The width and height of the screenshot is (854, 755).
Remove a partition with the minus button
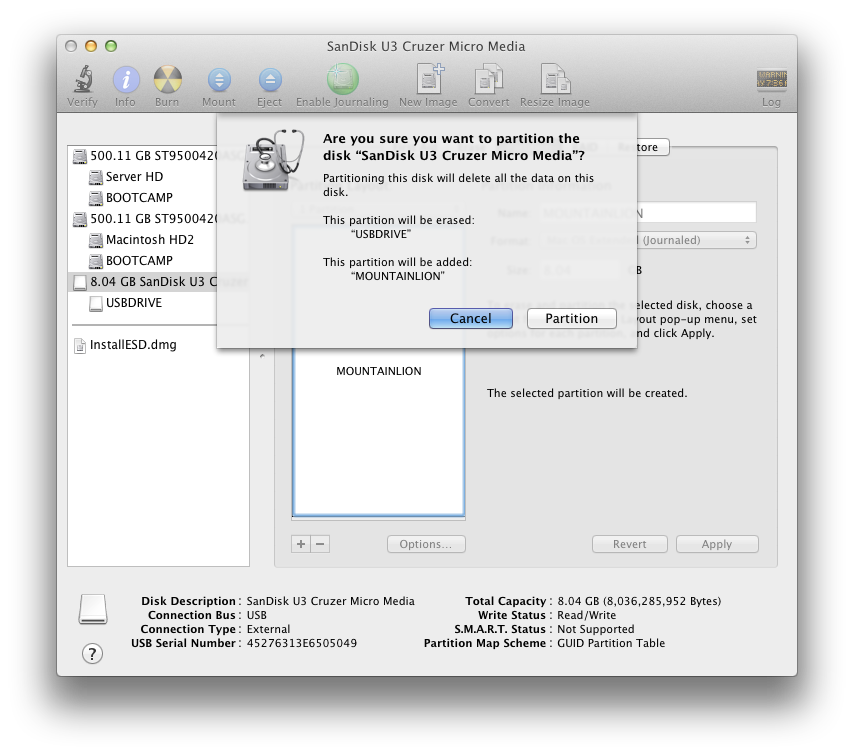[320, 544]
